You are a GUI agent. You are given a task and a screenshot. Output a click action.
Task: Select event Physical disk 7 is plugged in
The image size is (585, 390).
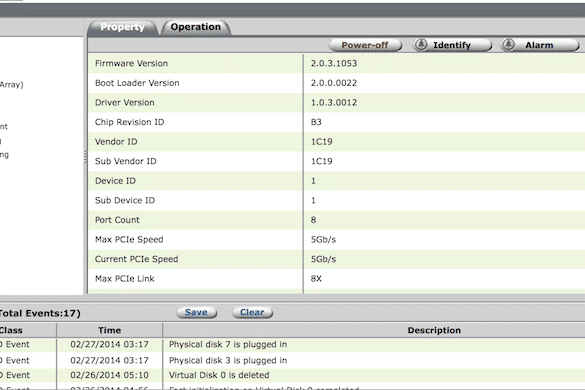coord(228,344)
